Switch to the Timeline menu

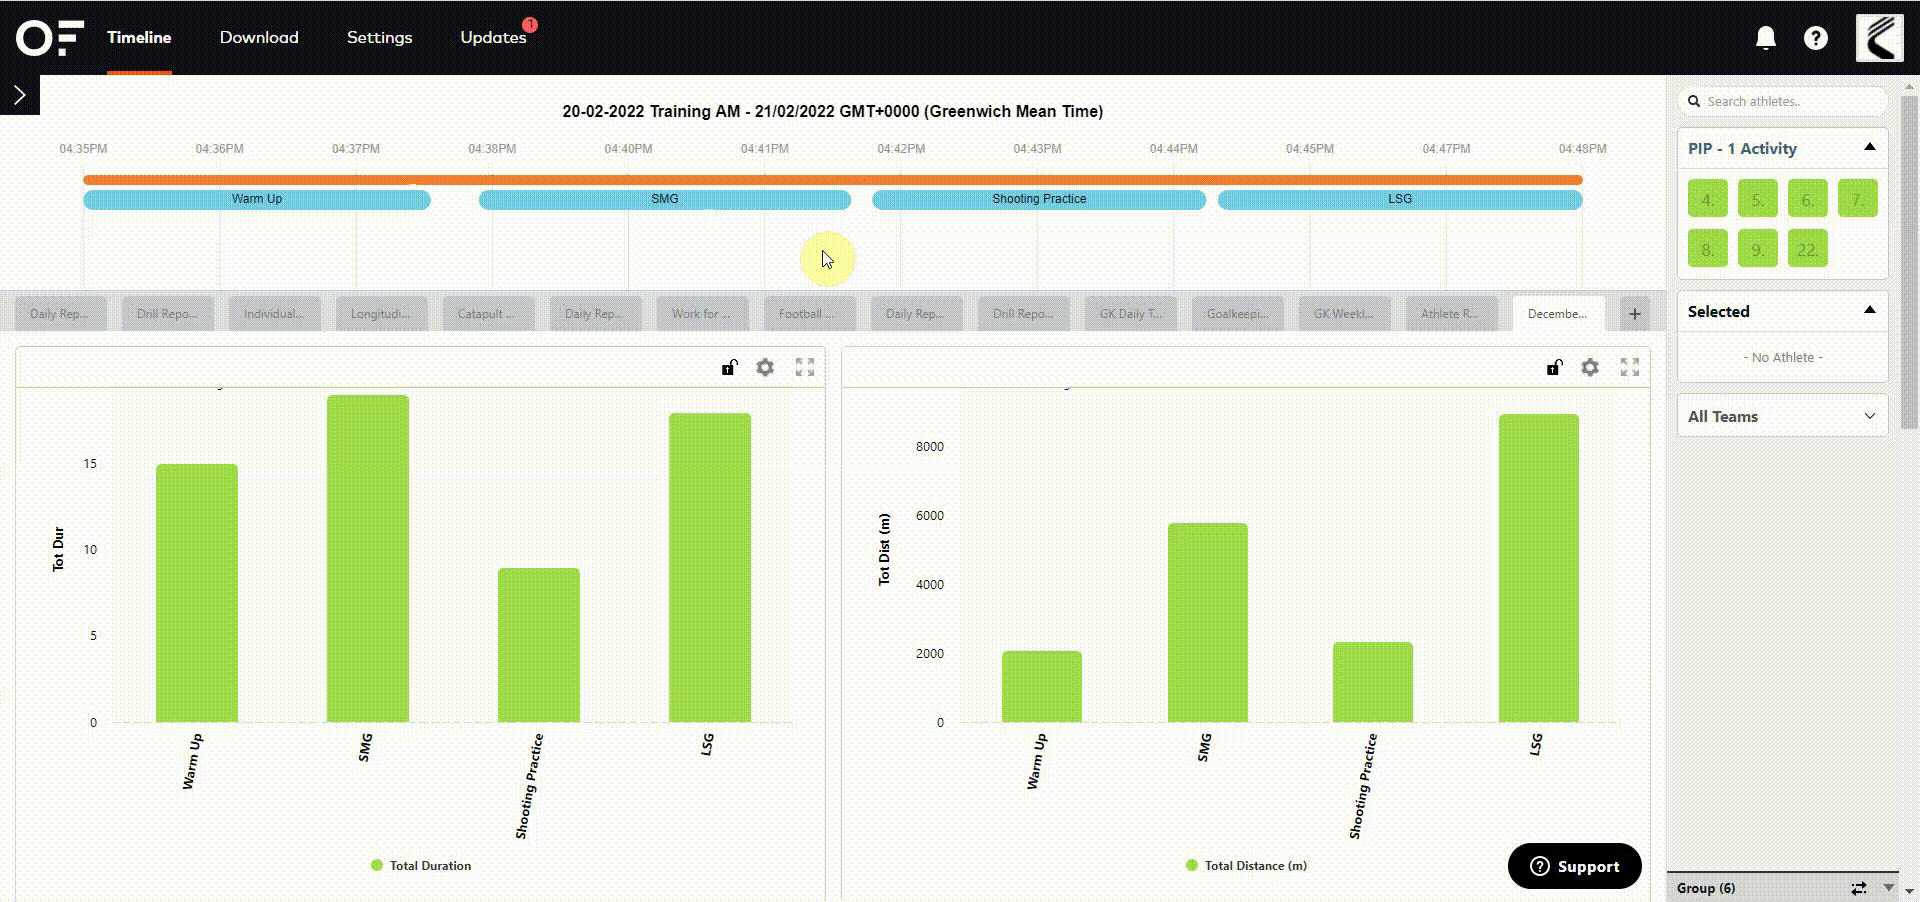click(x=139, y=37)
